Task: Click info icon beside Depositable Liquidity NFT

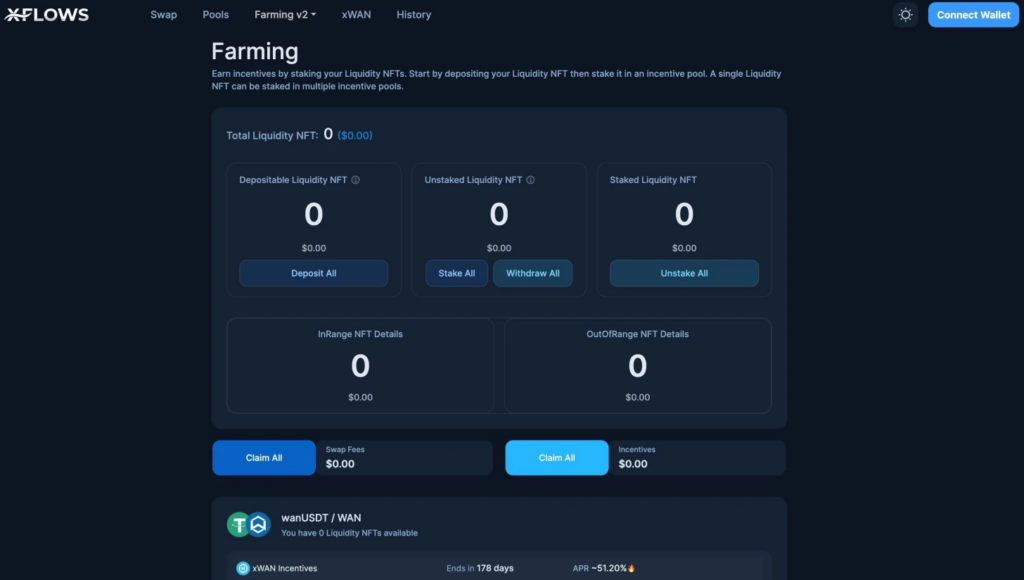Action: (x=356, y=180)
